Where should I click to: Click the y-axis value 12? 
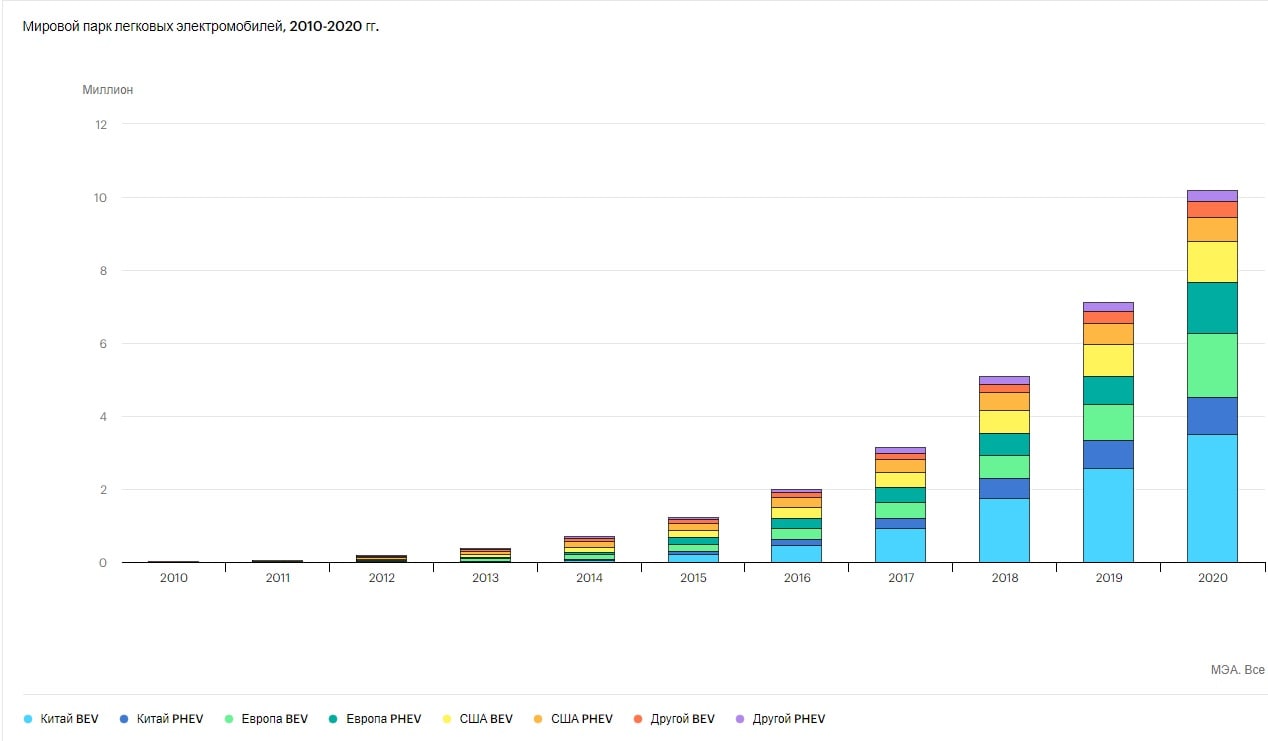100,125
